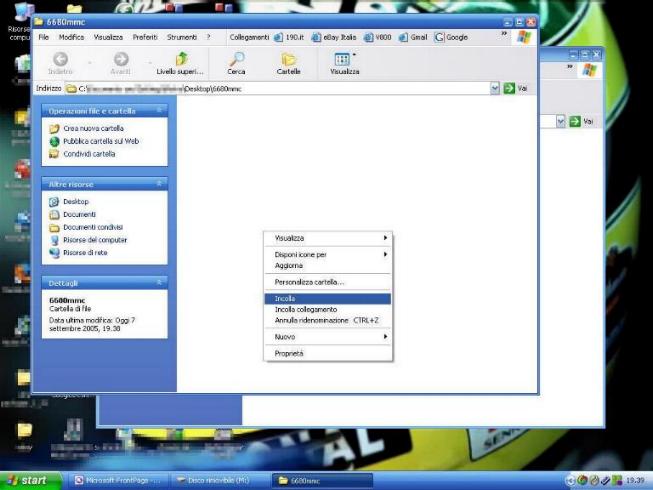Click the address bar path field
Image resolution: width=653 pixels, height=490 pixels.
tap(283, 88)
